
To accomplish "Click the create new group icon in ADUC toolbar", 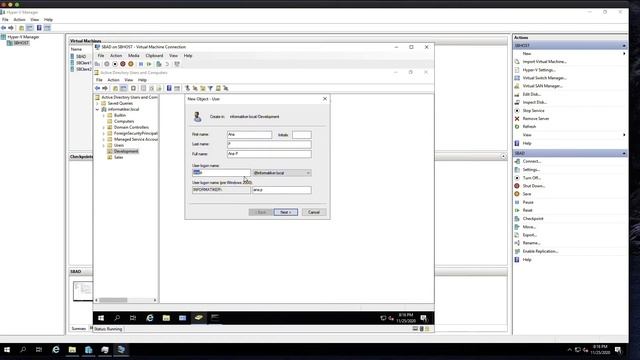I will (195, 88).
